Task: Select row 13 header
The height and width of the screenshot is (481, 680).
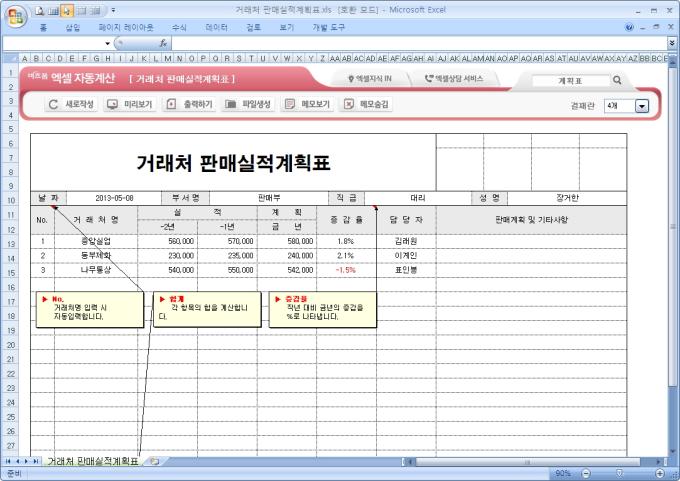Action: [x=11, y=244]
